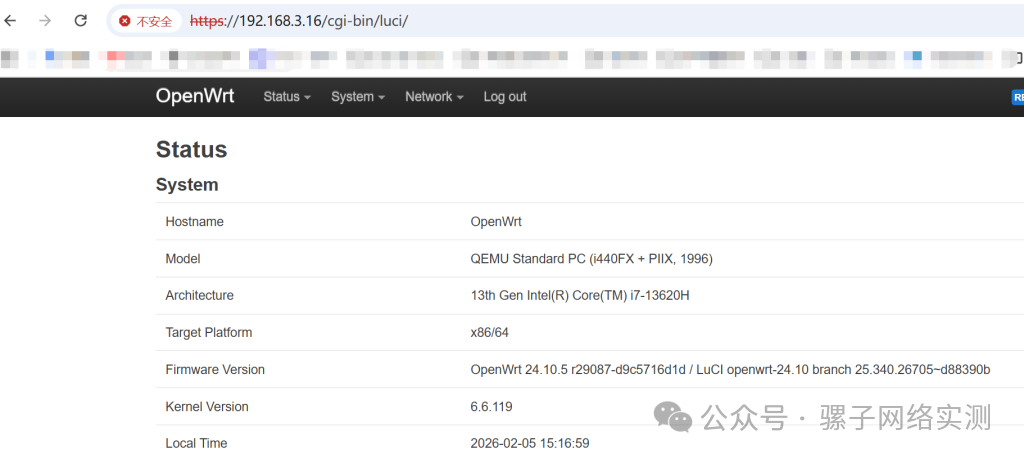
Task: Select the Hostname row label
Action: 195,222
